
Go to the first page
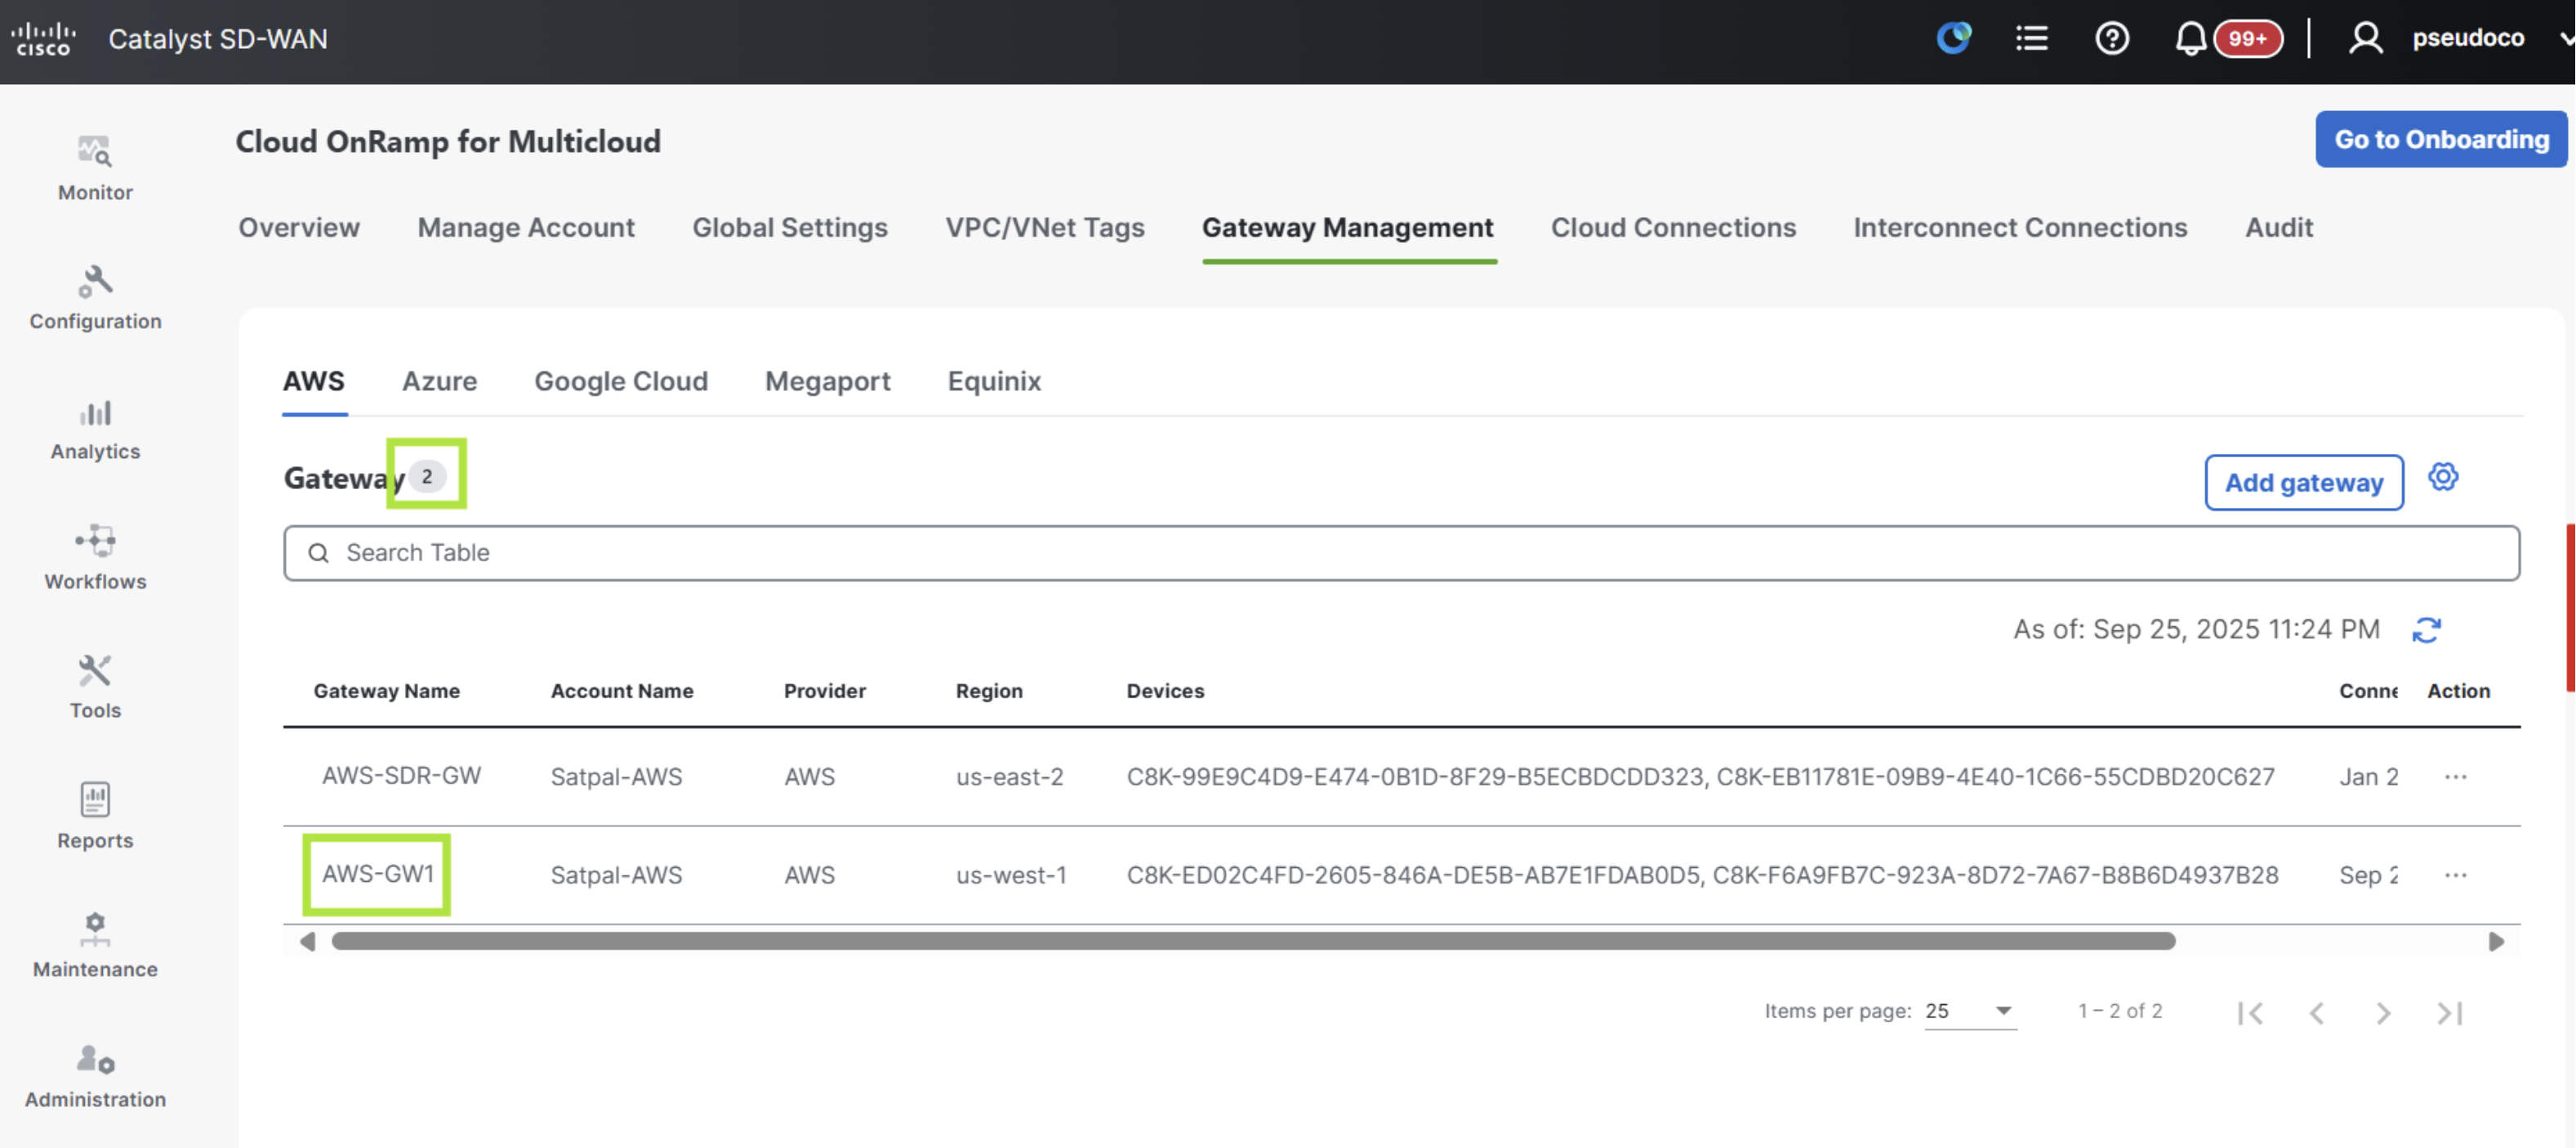(x=2250, y=1013)
